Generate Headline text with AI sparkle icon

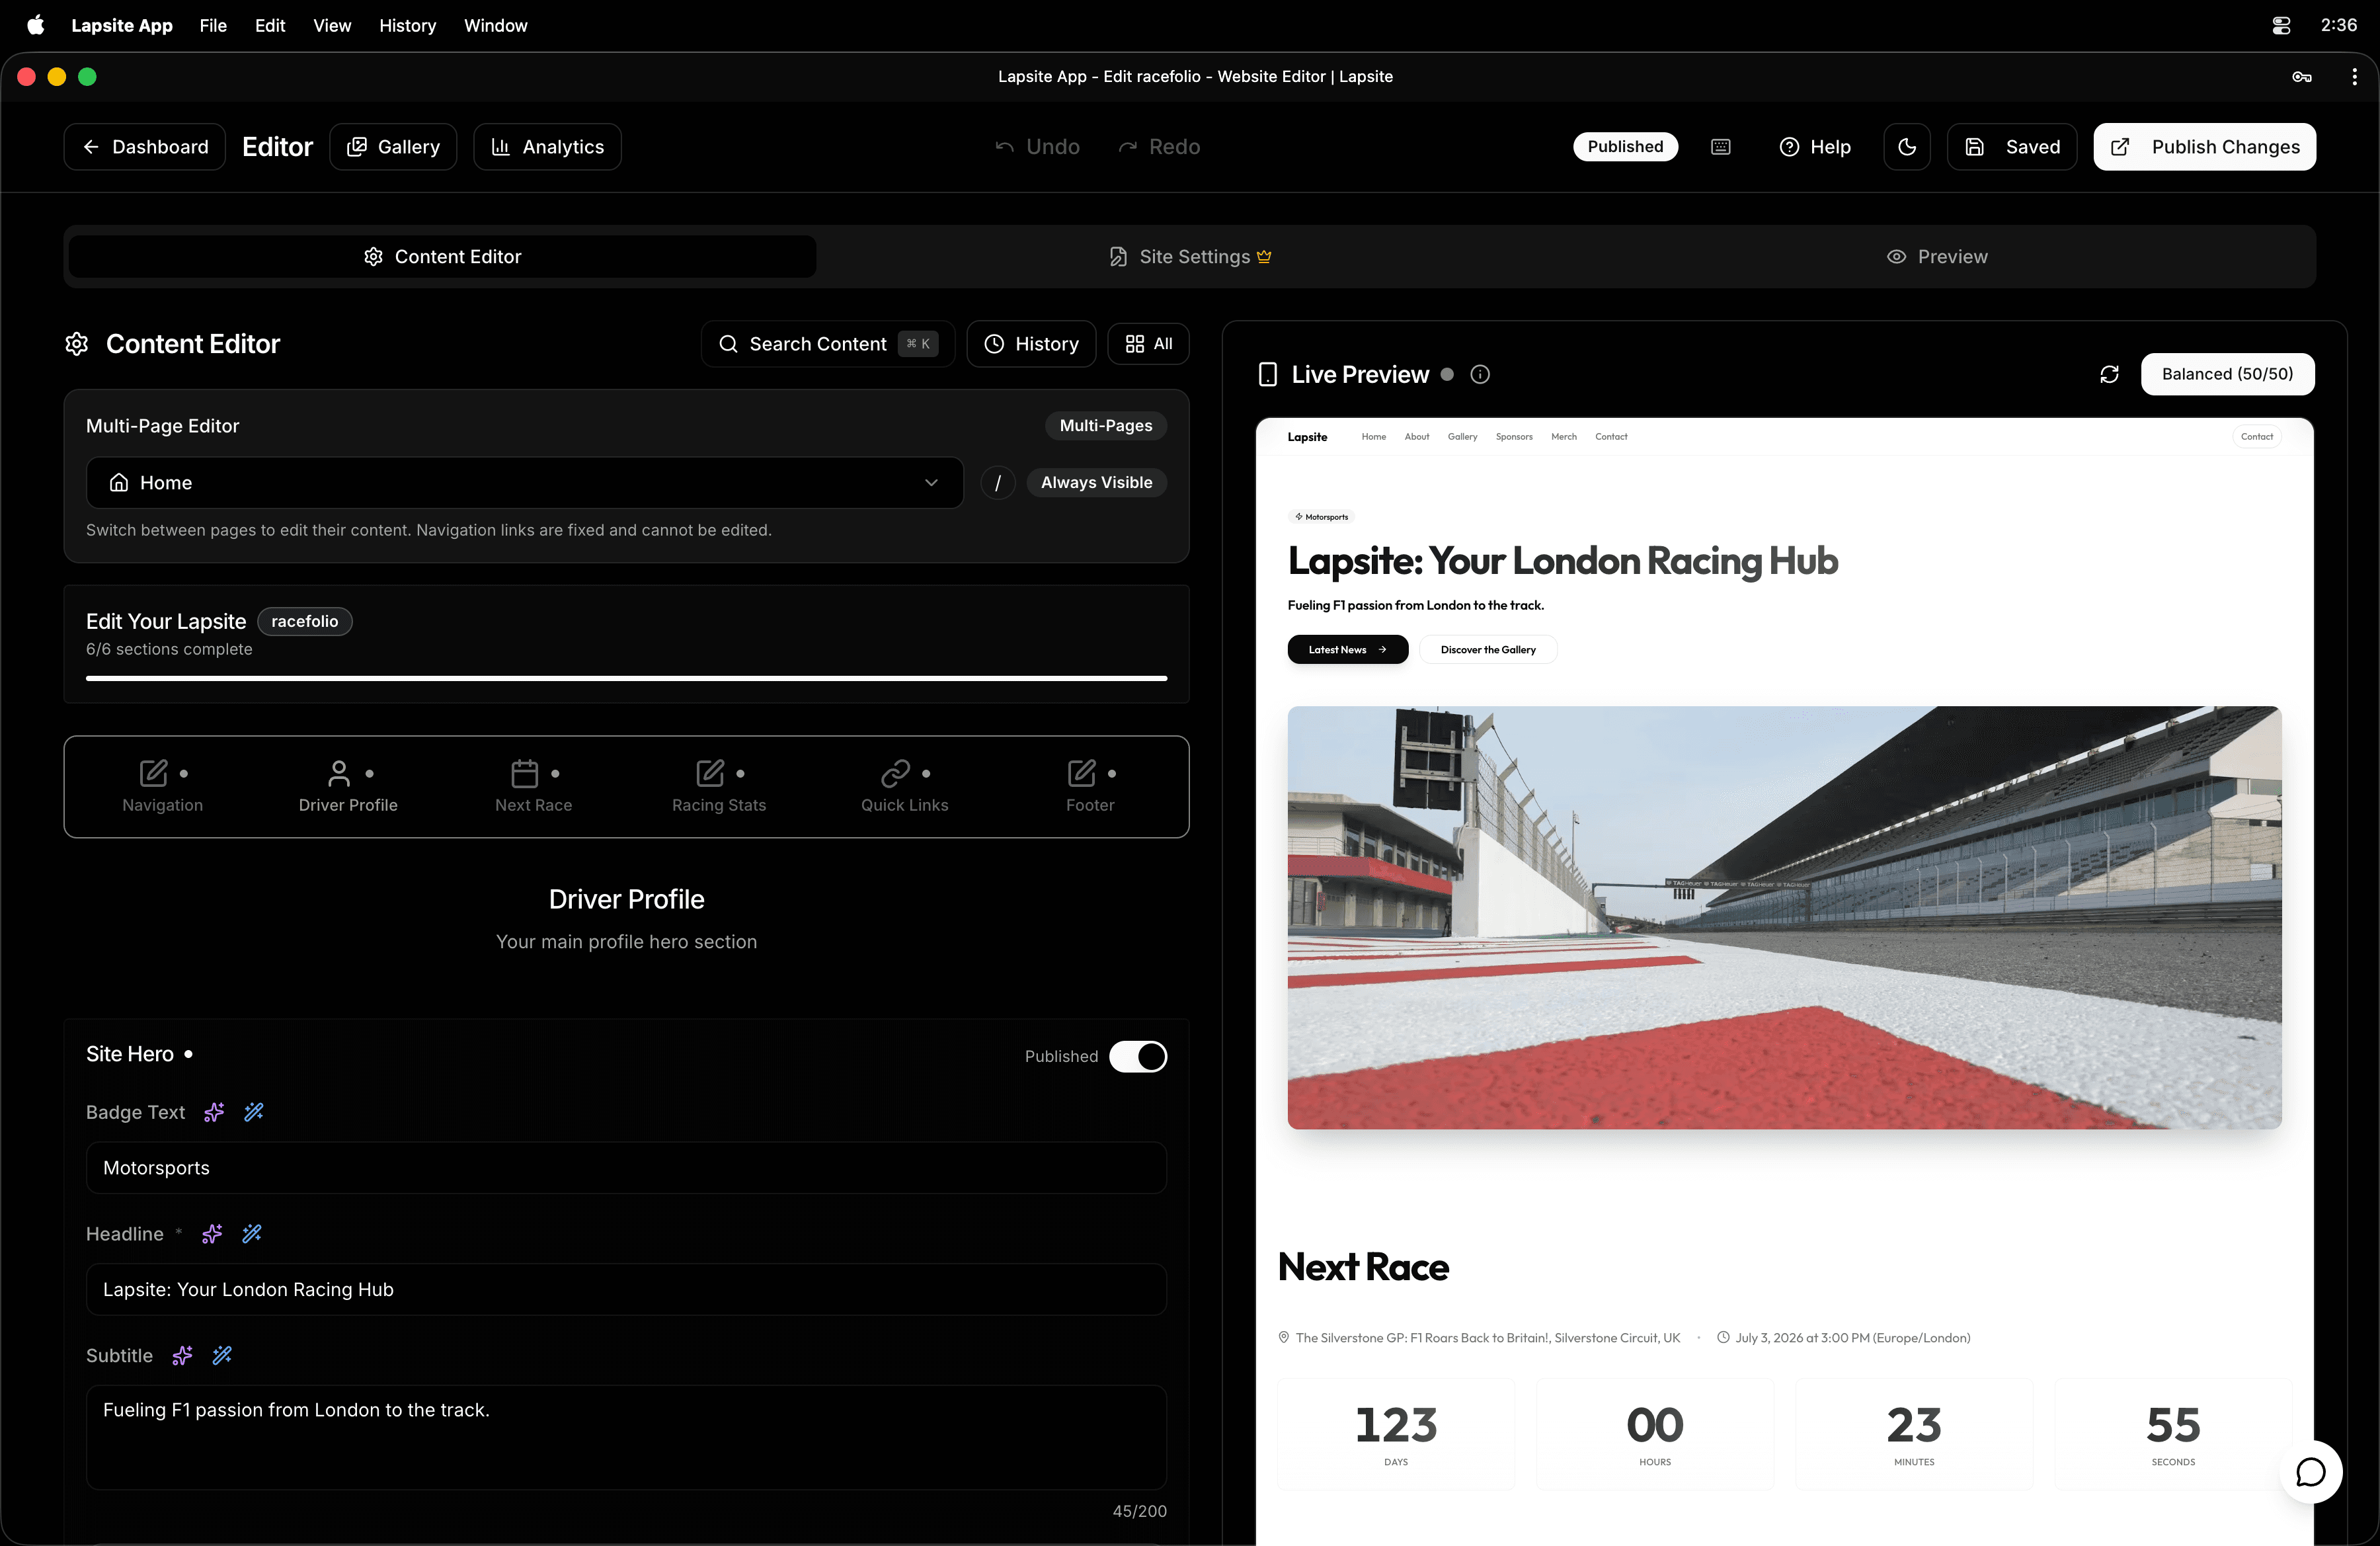[x=211, y=1234]
